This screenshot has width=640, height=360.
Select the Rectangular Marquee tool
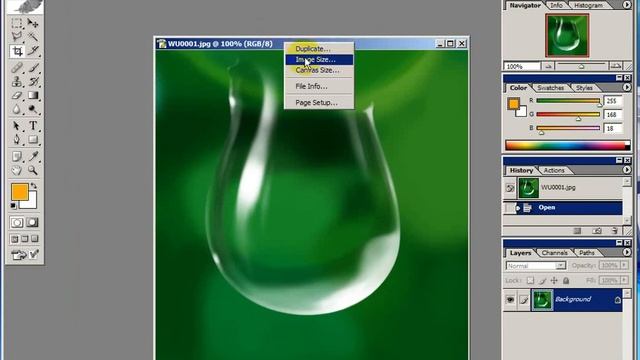click(x=17, y=23)
